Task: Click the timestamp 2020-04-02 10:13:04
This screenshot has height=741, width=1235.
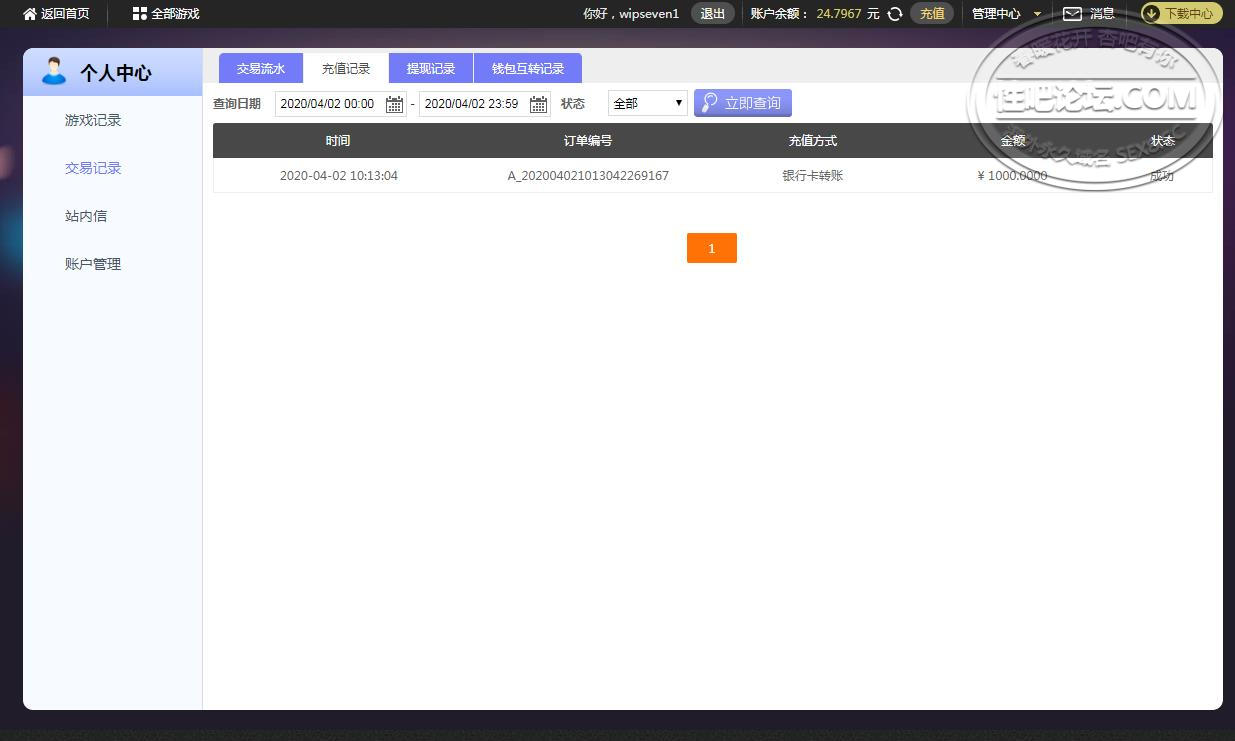Action: (x=339, y=176)
